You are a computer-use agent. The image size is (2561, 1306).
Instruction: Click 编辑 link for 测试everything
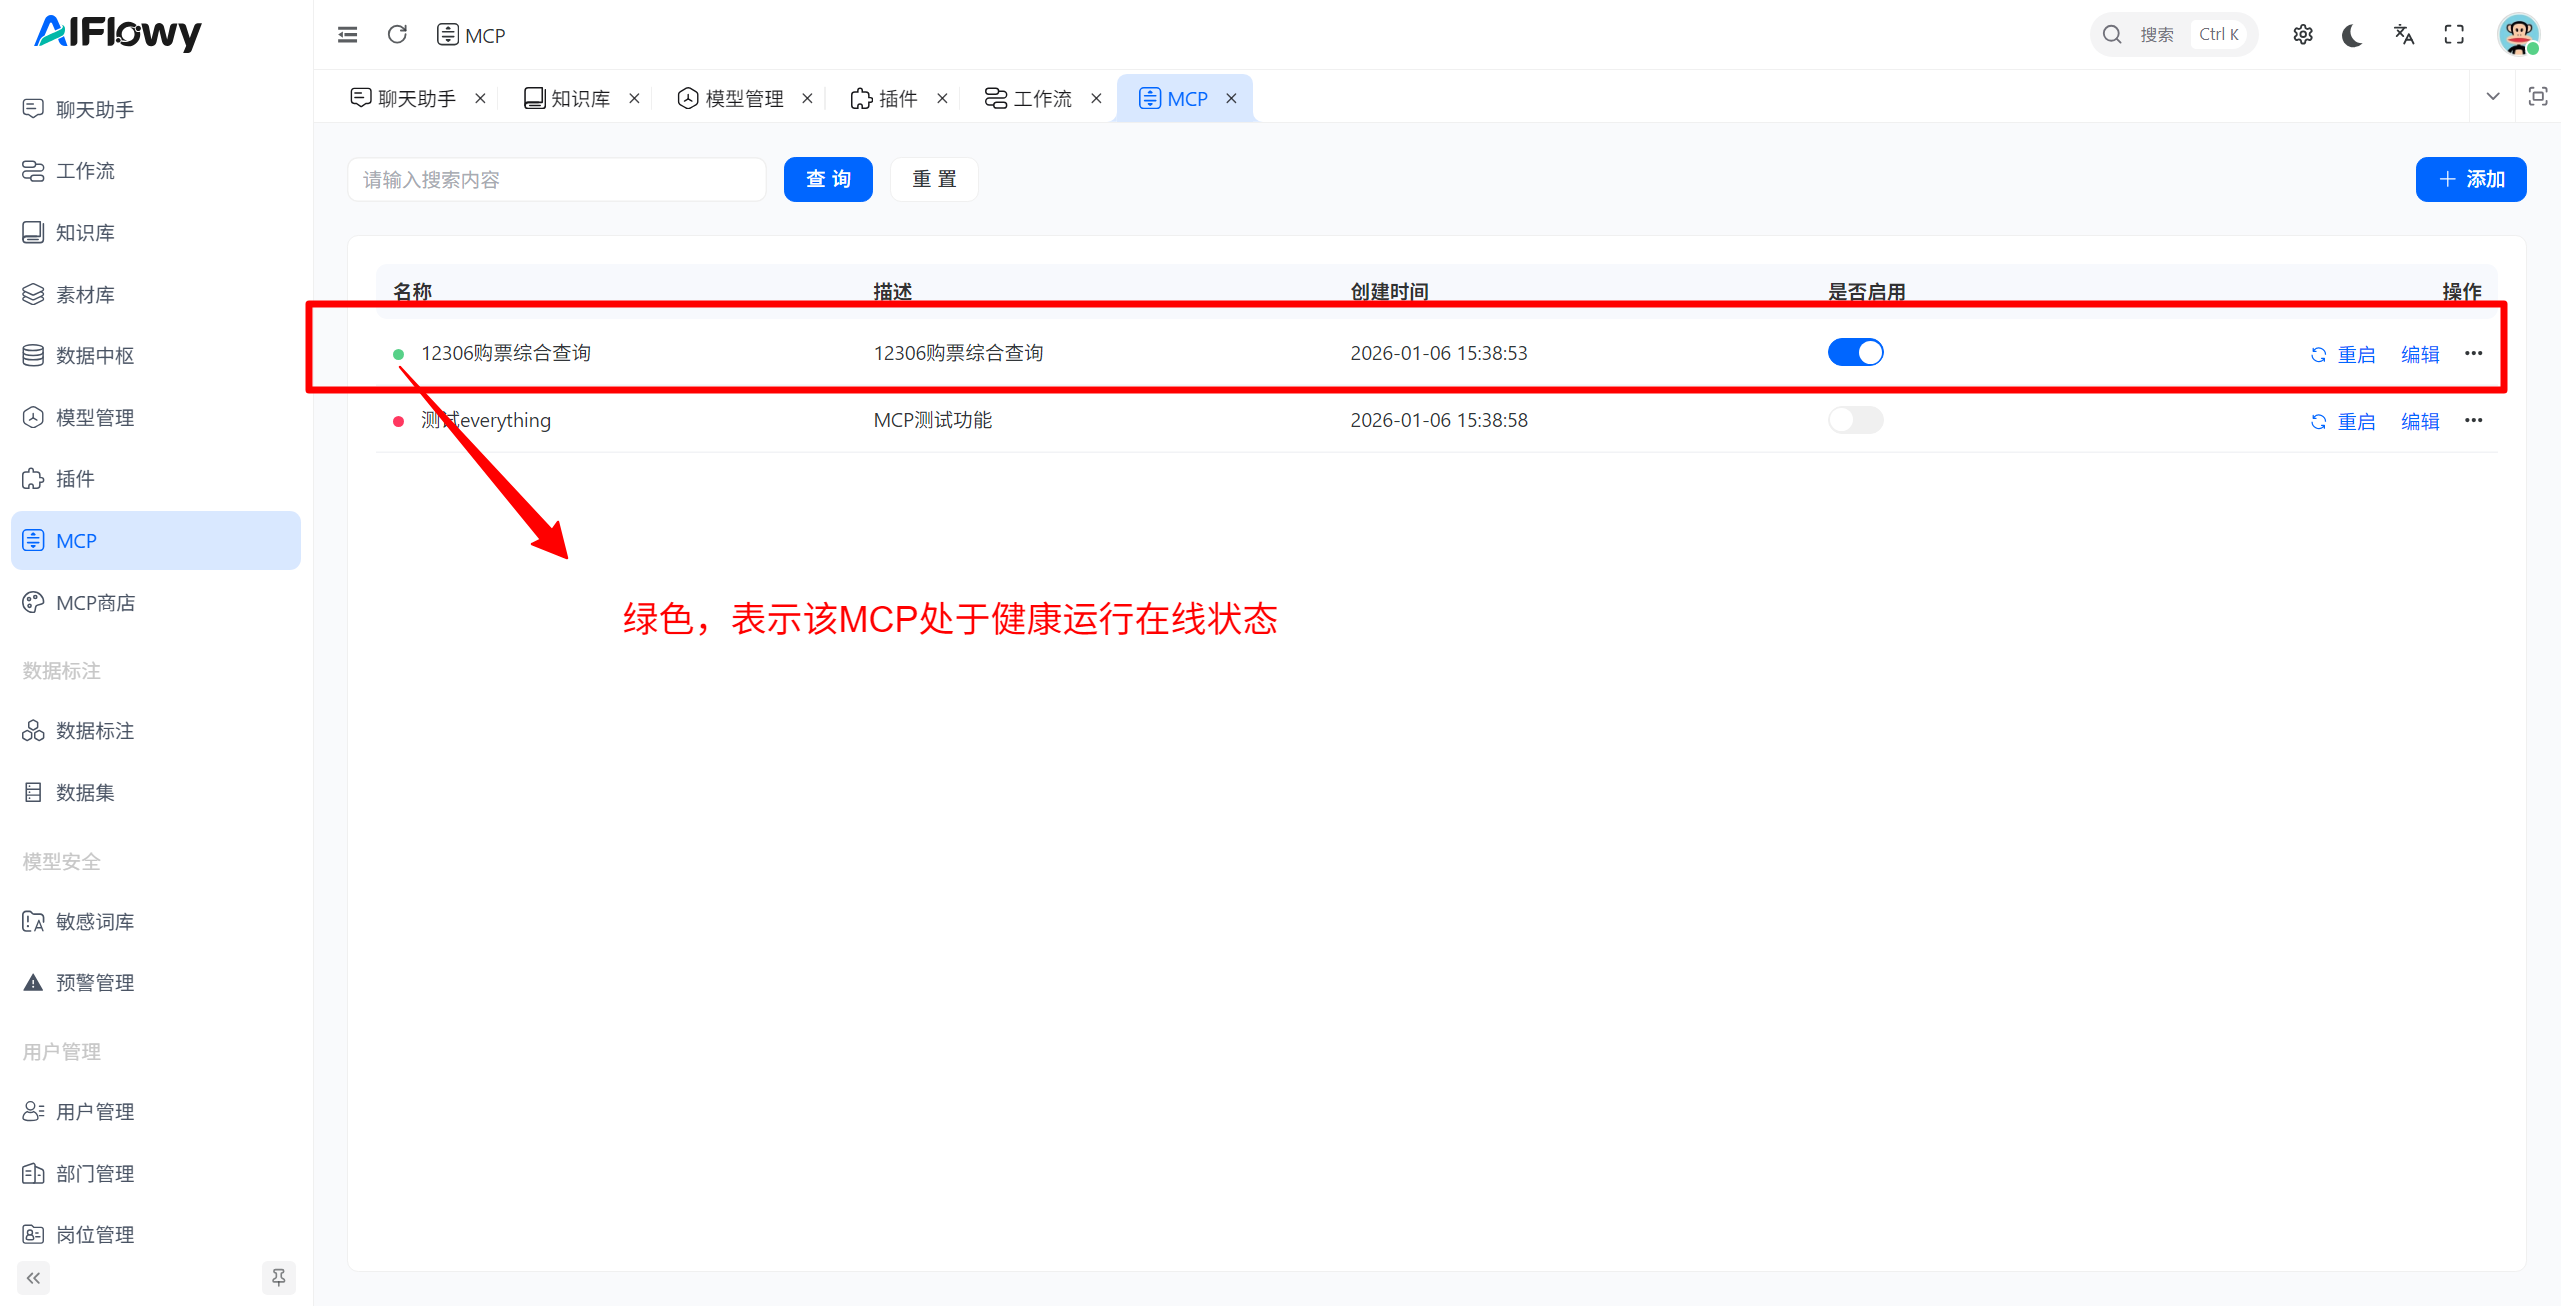click(2419, 421)
